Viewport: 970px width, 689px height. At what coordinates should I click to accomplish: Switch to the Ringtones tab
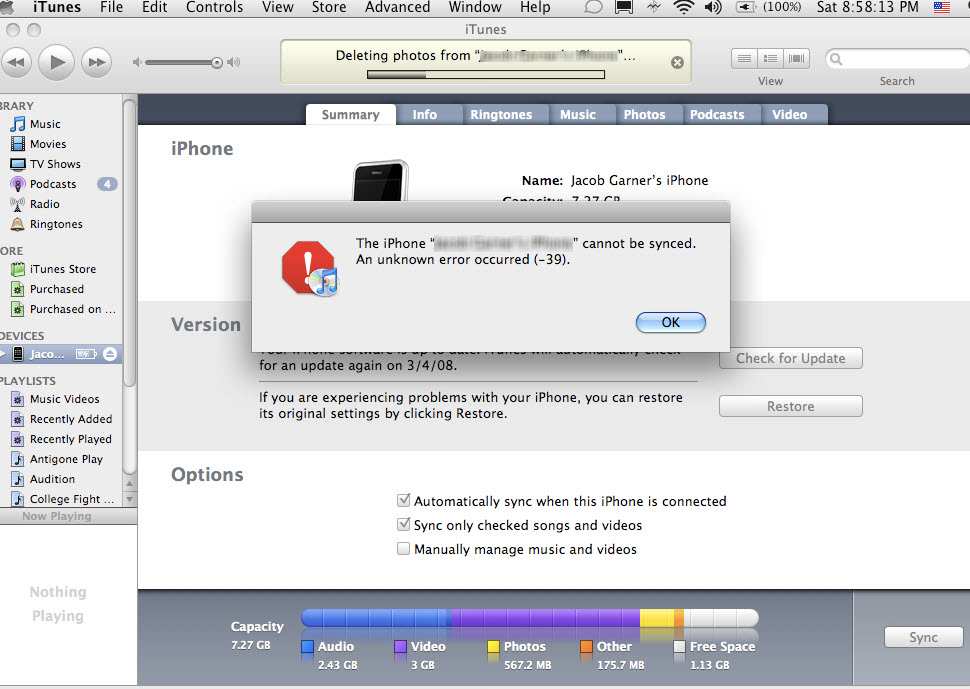coord(501,114)
